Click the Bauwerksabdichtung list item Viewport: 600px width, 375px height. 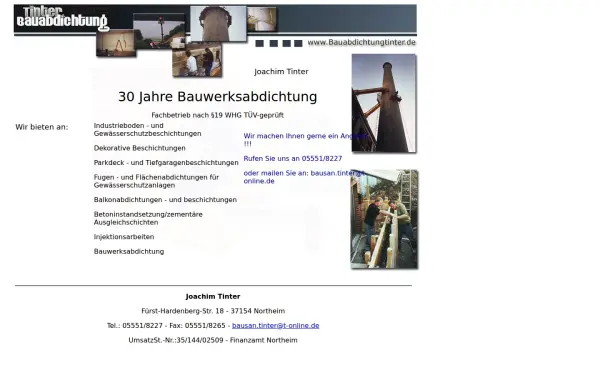click(129, 251)
